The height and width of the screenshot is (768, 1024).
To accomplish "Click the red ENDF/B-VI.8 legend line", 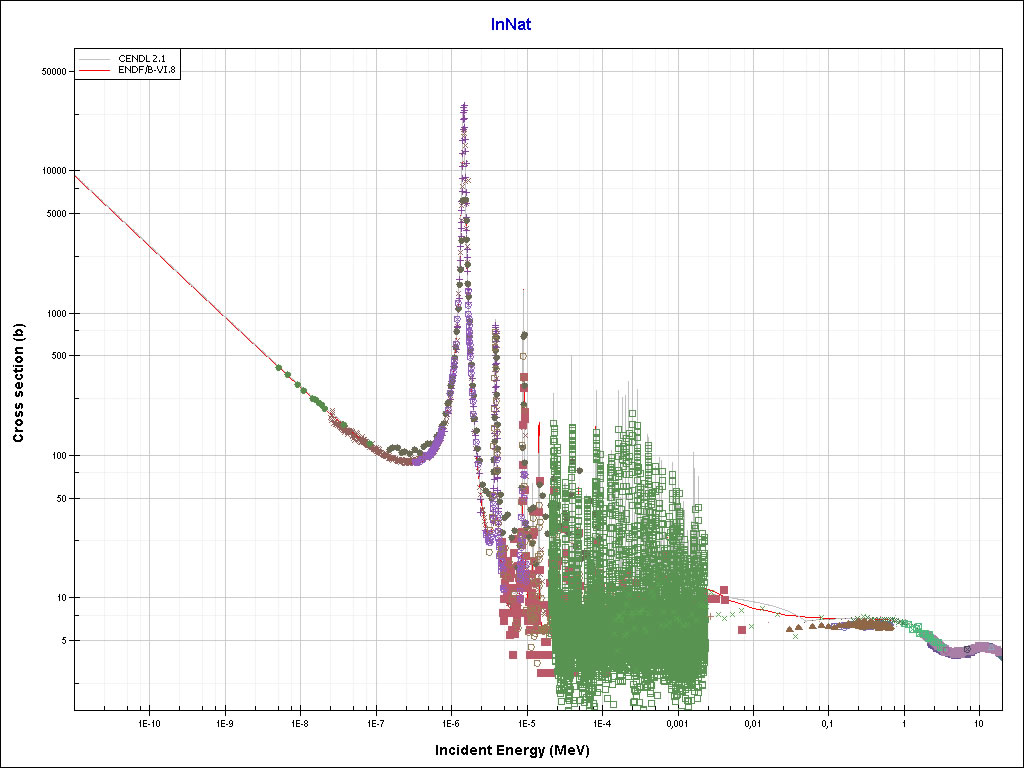I will tap(96, 71).
